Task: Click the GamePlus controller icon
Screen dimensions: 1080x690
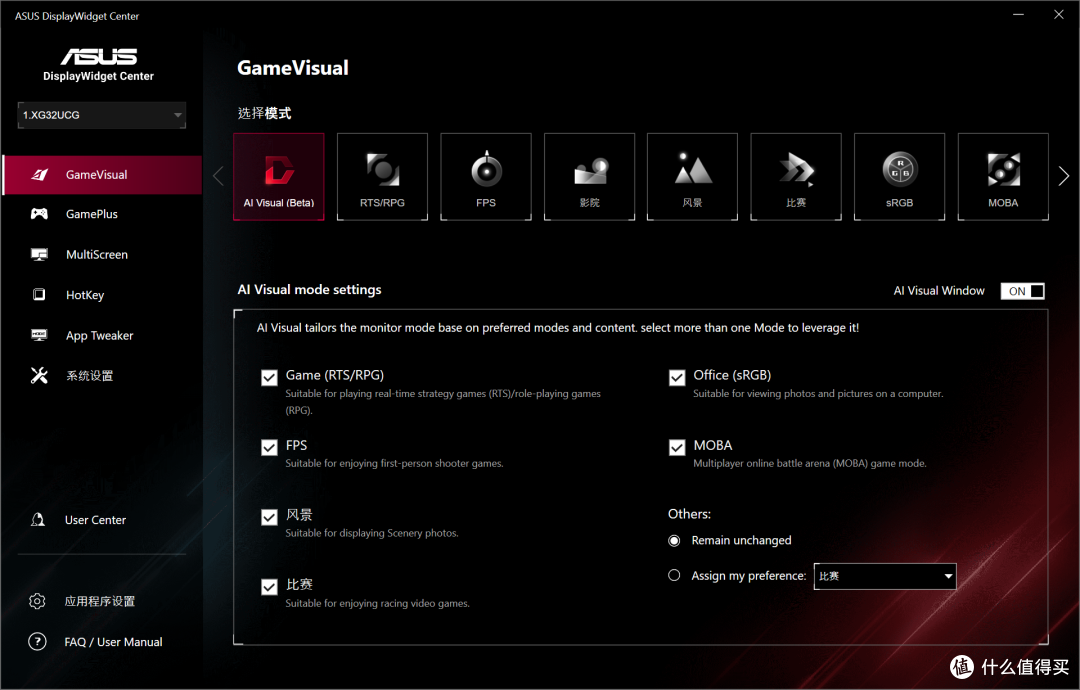Action: [39, 214]
